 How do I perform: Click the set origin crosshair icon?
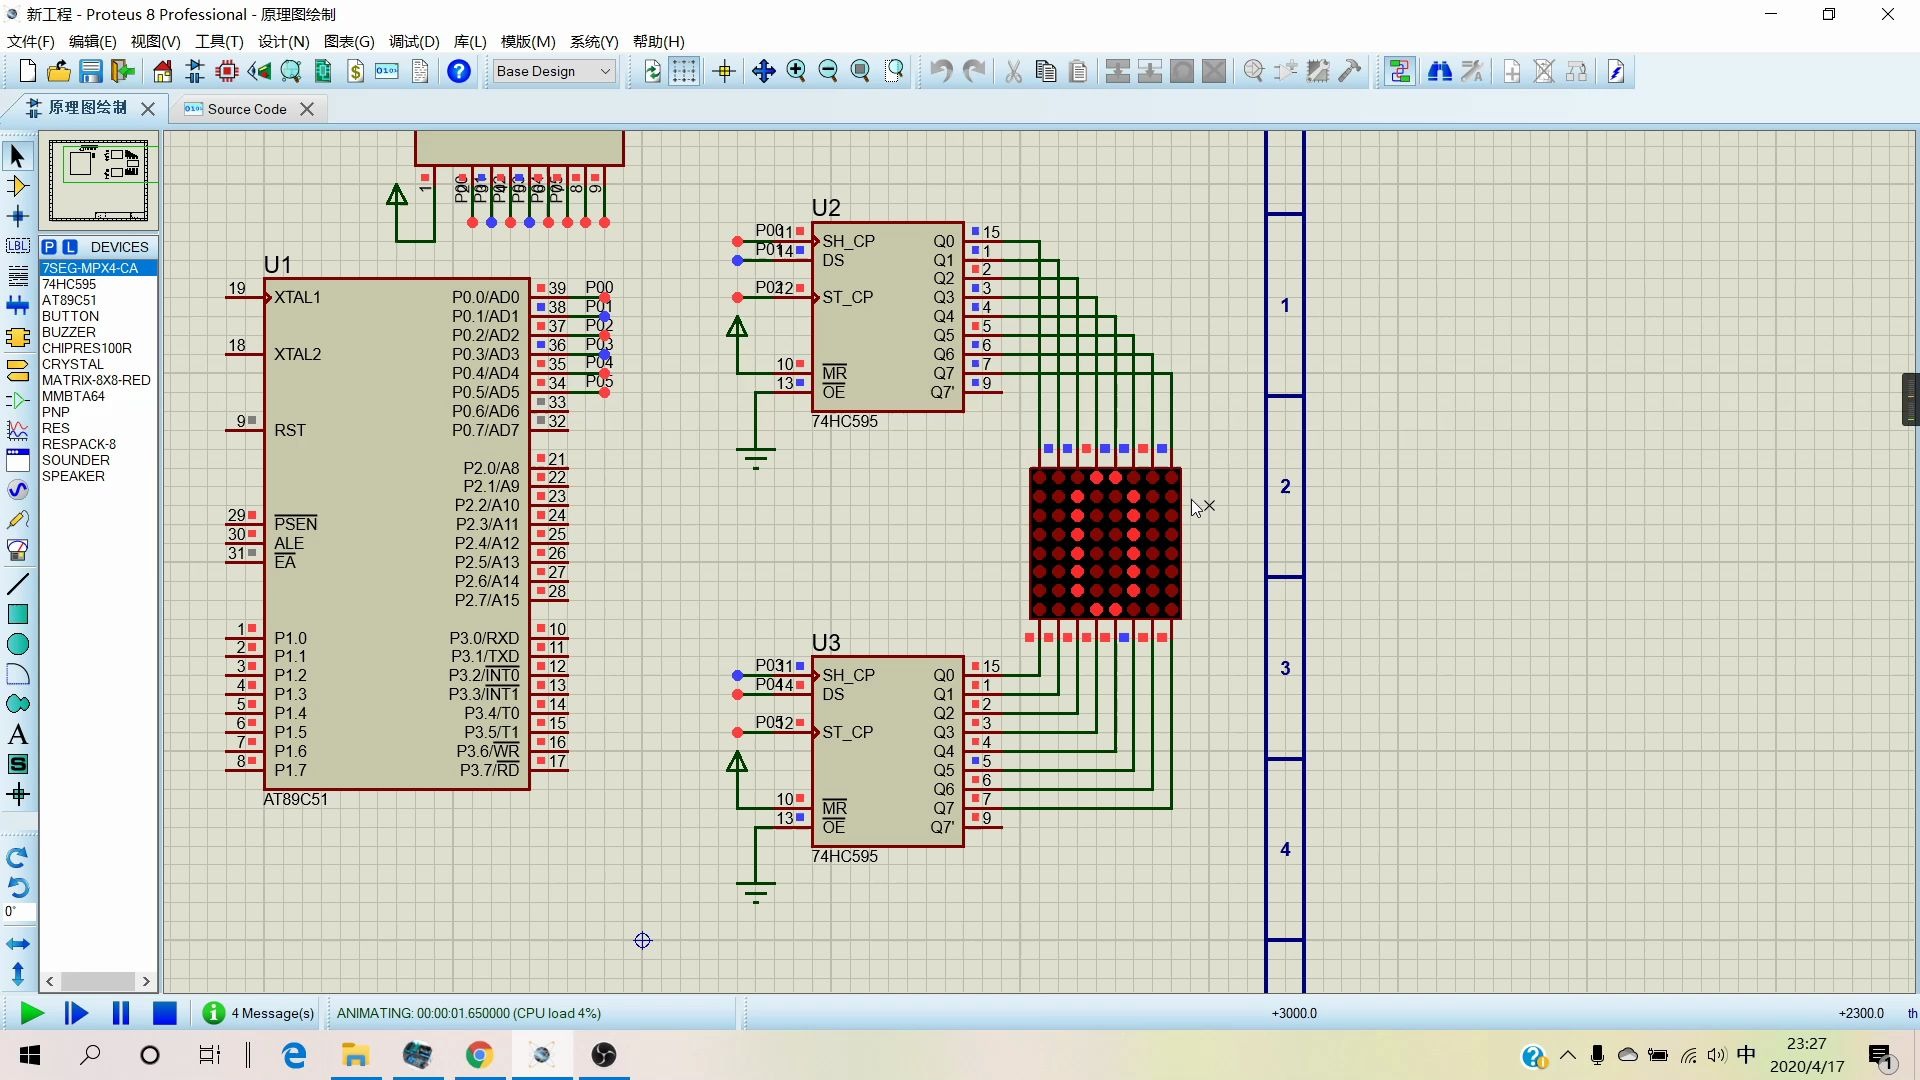click(724, 71)
